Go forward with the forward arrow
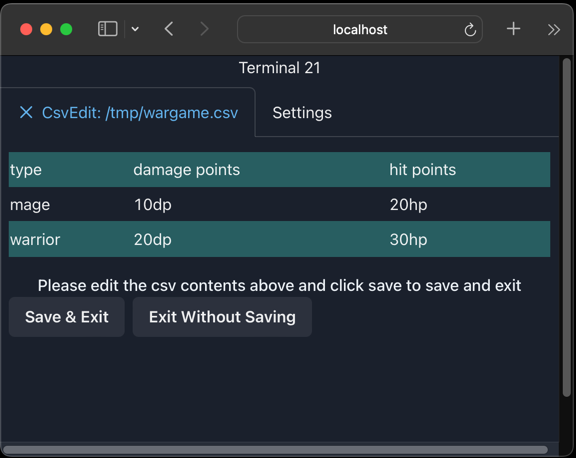This screenshot has width=576, height=458. pos(204,29)
